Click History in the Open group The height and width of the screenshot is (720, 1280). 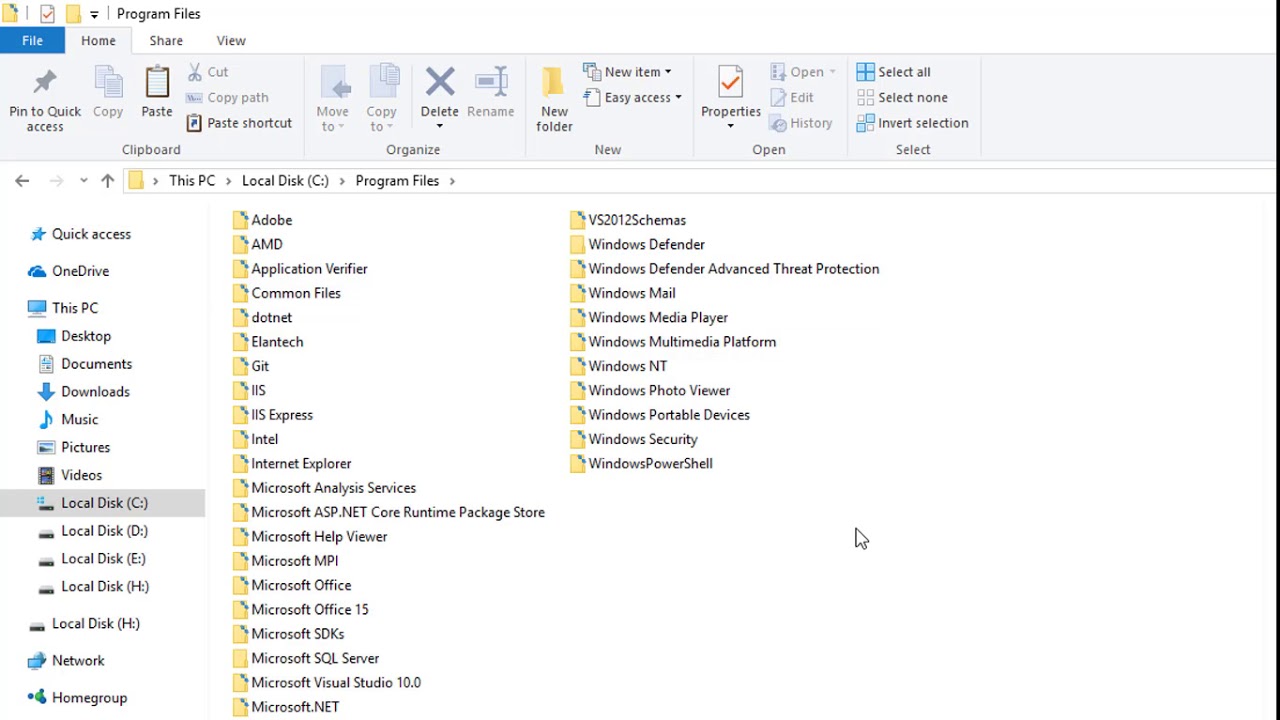801,123
